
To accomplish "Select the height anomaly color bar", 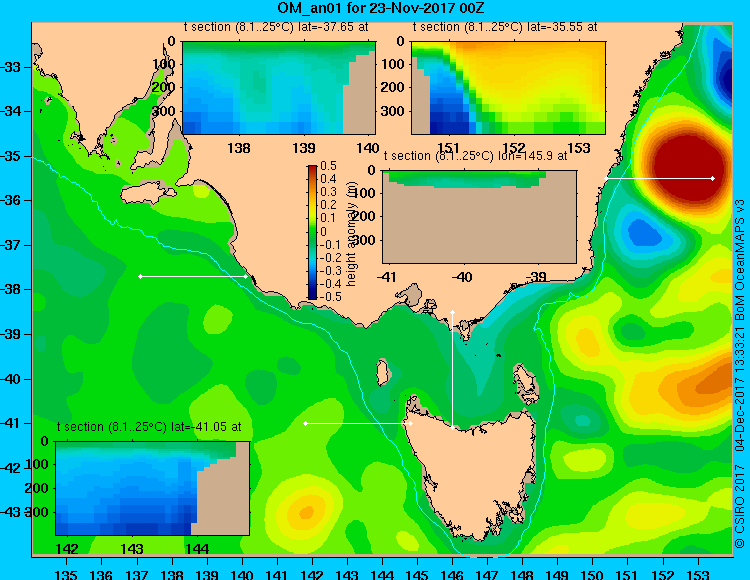I will coord(312,232).
